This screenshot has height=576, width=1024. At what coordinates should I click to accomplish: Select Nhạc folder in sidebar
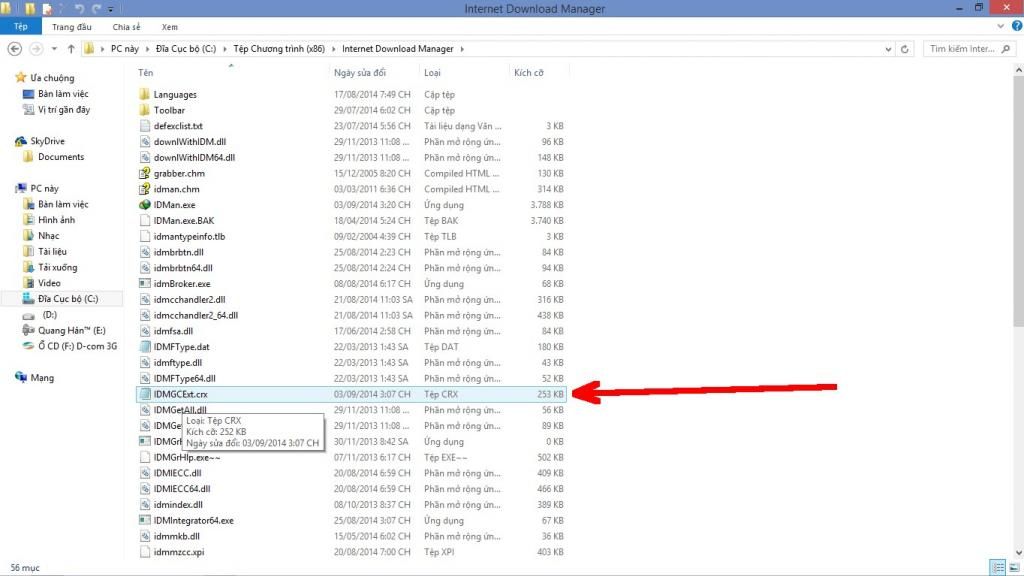click(x=41, y=236)
